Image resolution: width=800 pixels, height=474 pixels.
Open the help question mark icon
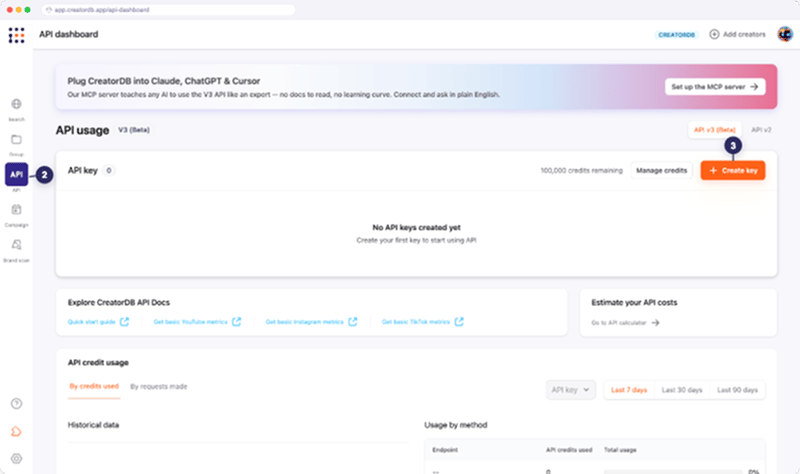pyautogui.click(x=16, y=404)
